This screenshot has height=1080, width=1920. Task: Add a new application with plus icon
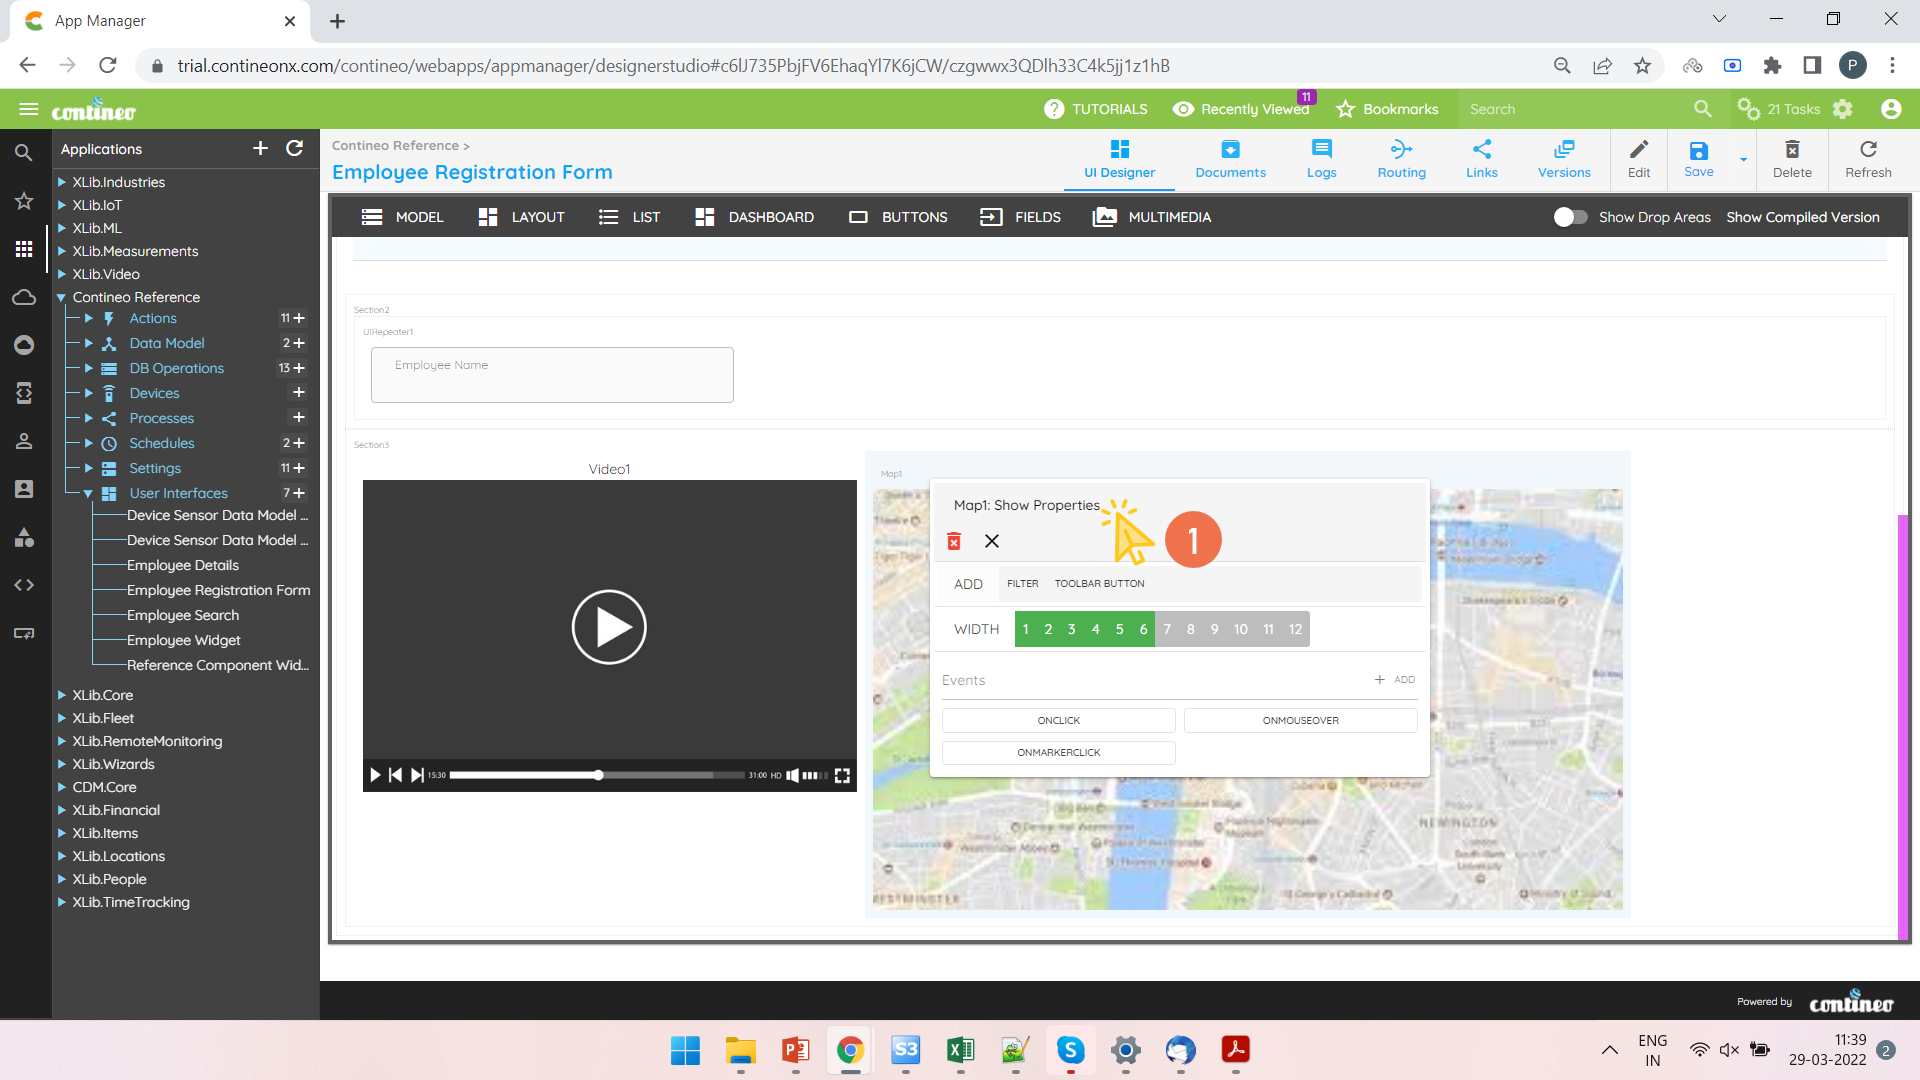260,148
